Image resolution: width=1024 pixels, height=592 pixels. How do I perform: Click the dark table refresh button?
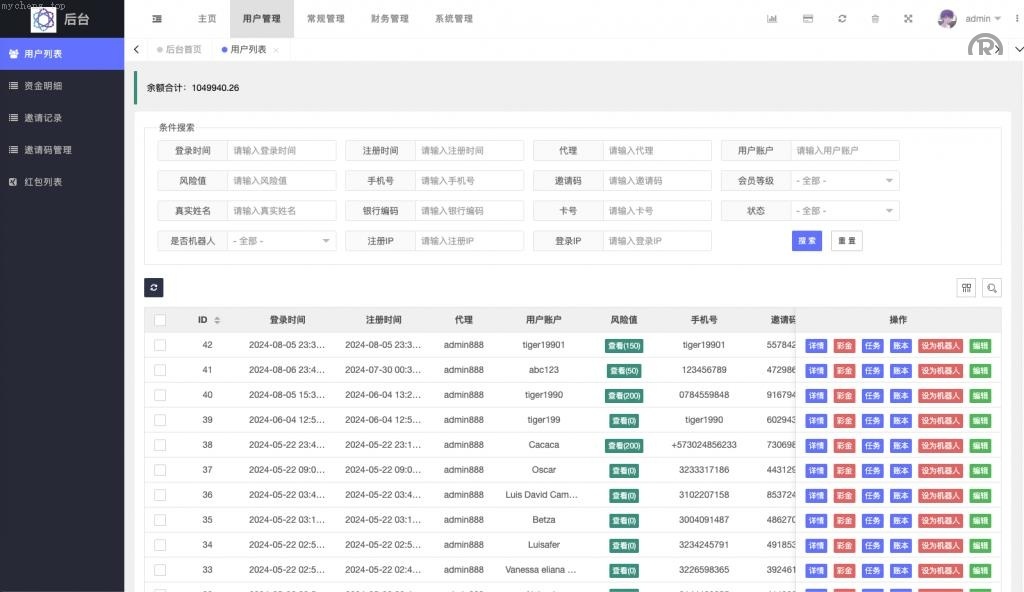point(154,288)
